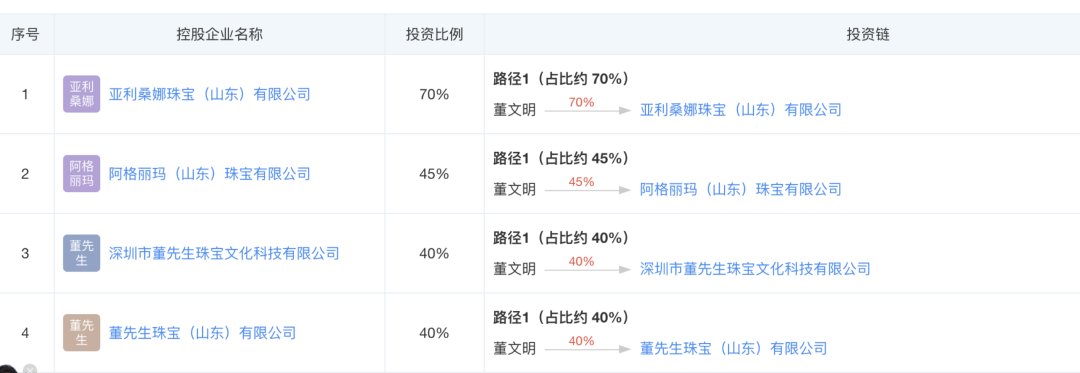
Task: Open 亚利桑娜珠宝 link in the investment chain
Action: (x=740, y=109)
